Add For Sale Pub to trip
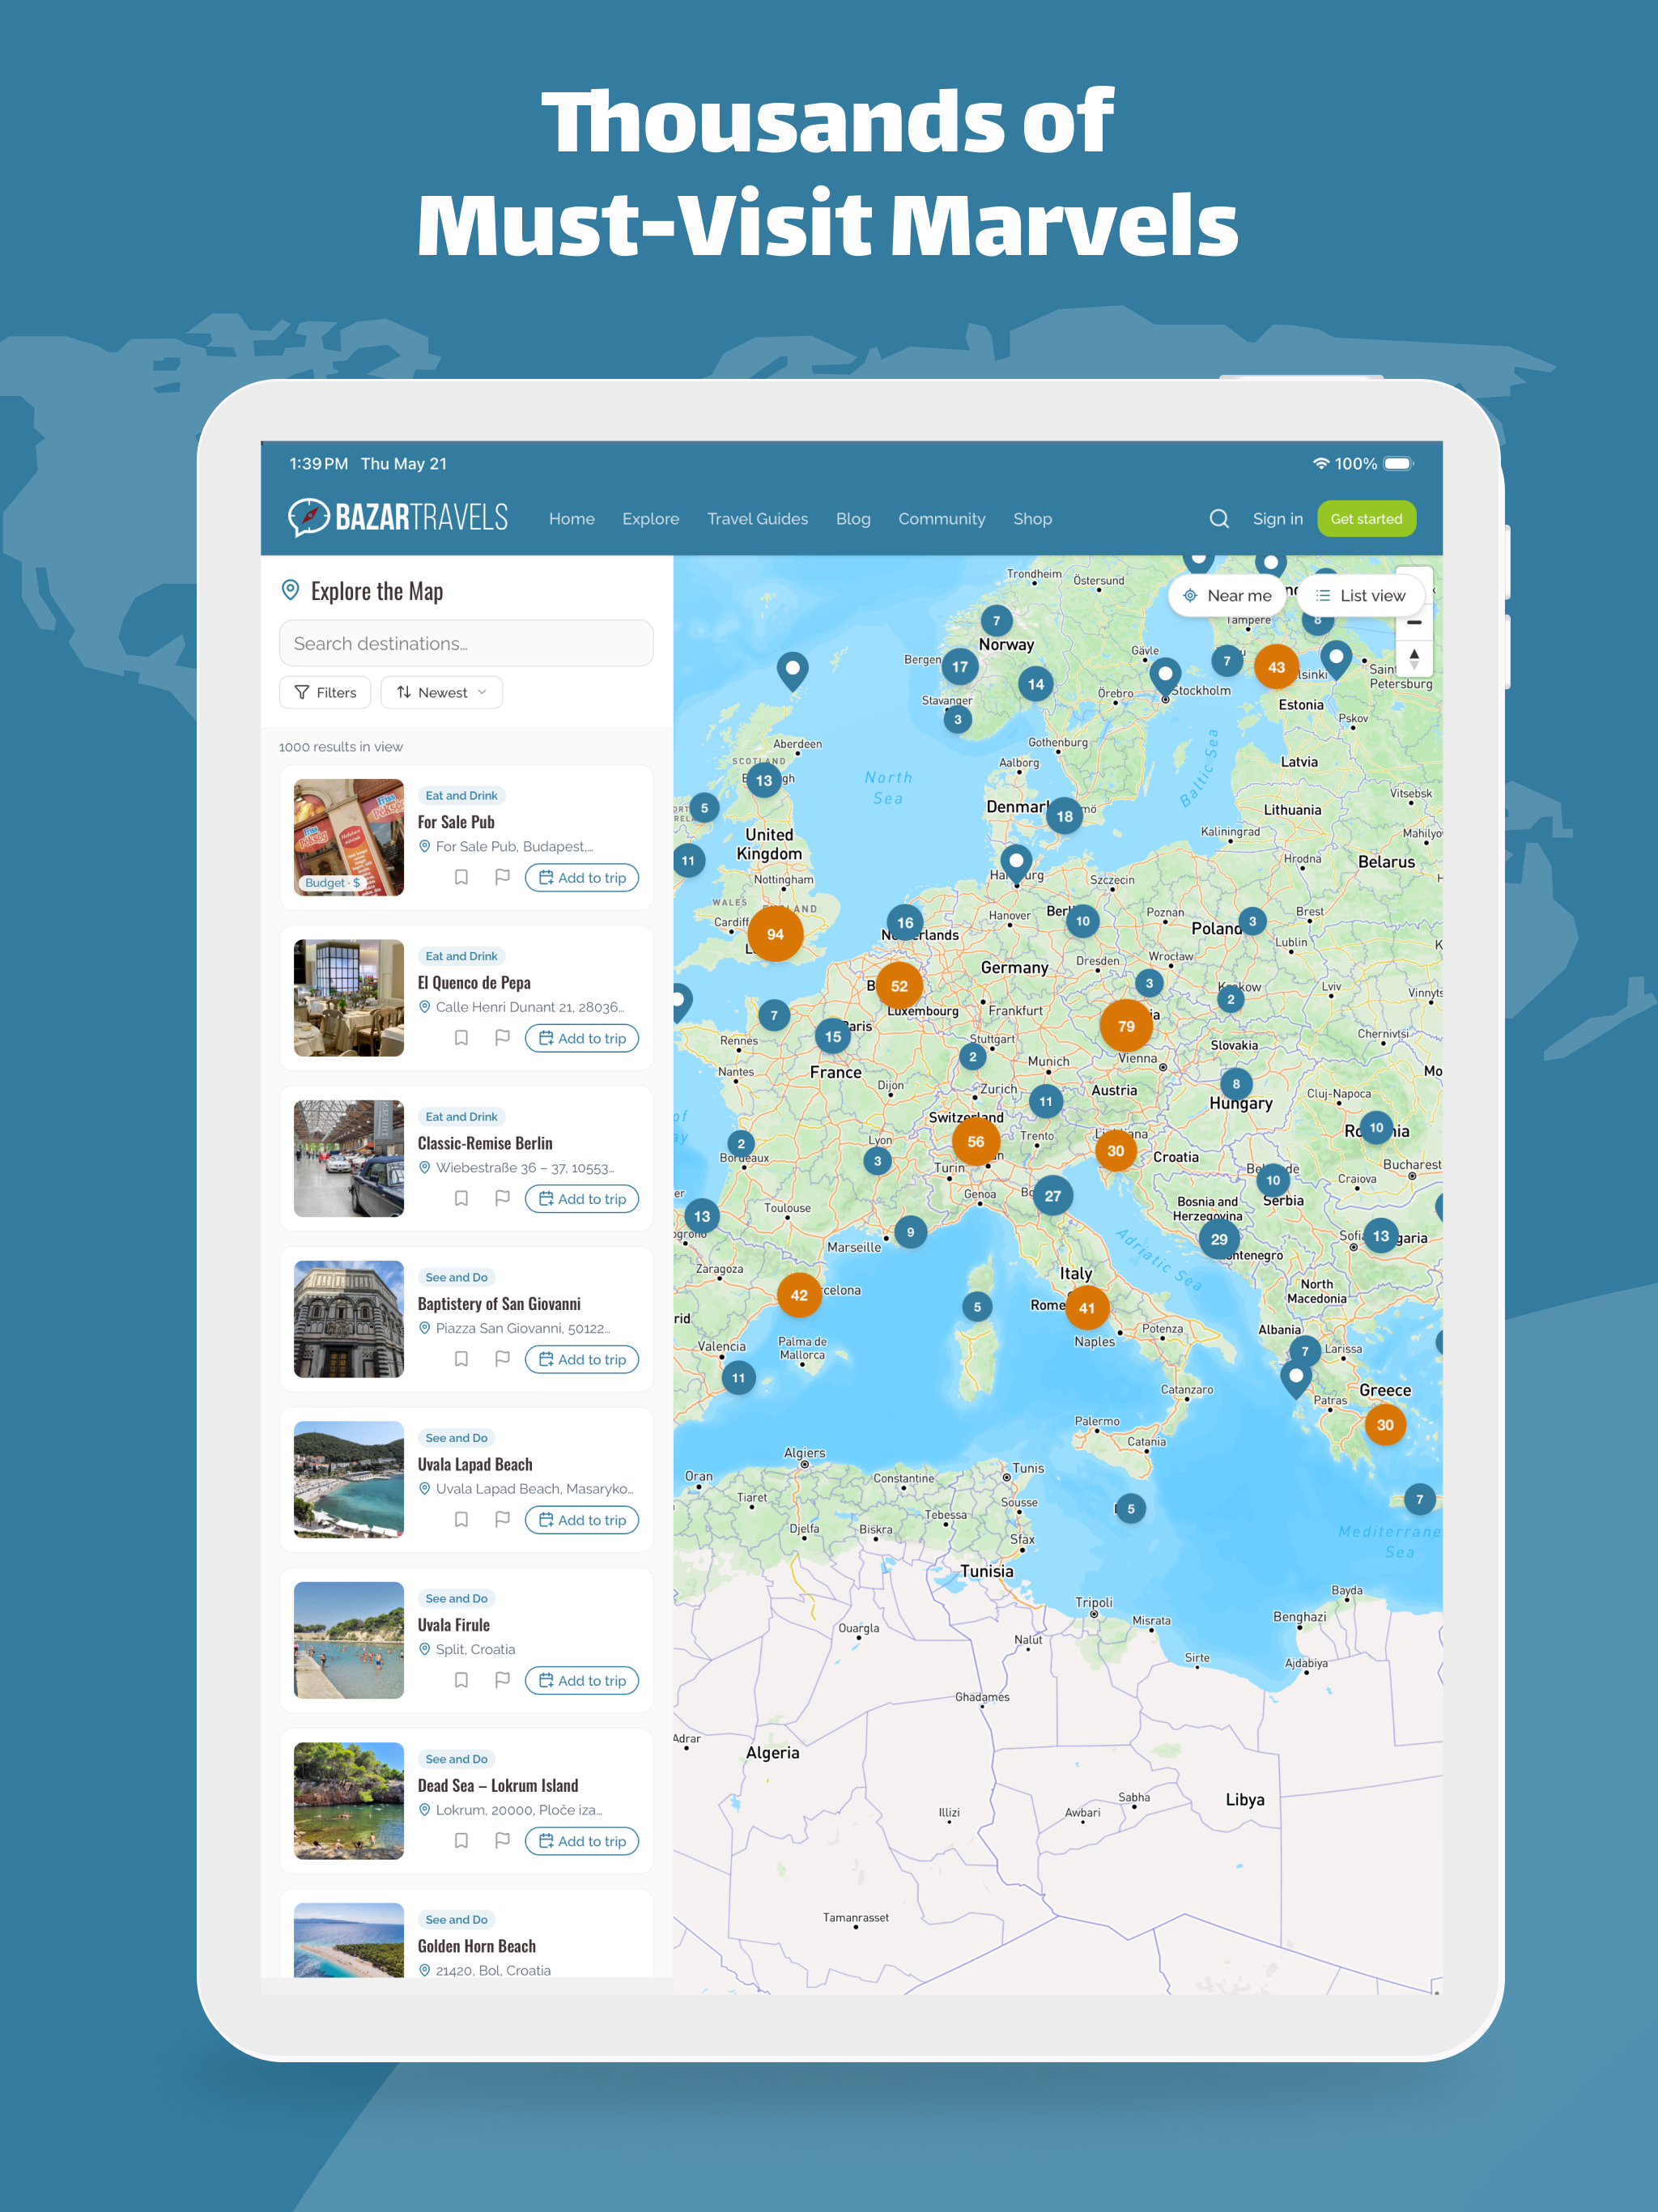The height and width of the screenshot is (2212, 1658). [582, 877]
